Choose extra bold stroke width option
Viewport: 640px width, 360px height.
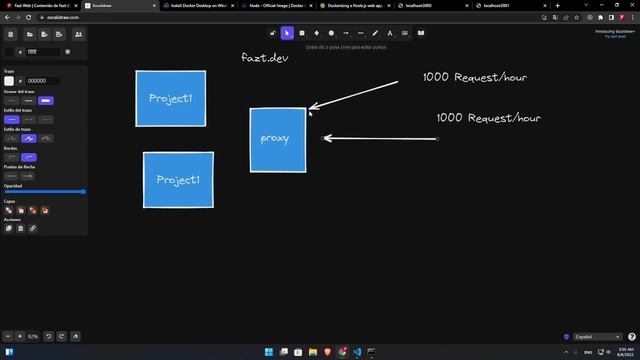point(46,100)
